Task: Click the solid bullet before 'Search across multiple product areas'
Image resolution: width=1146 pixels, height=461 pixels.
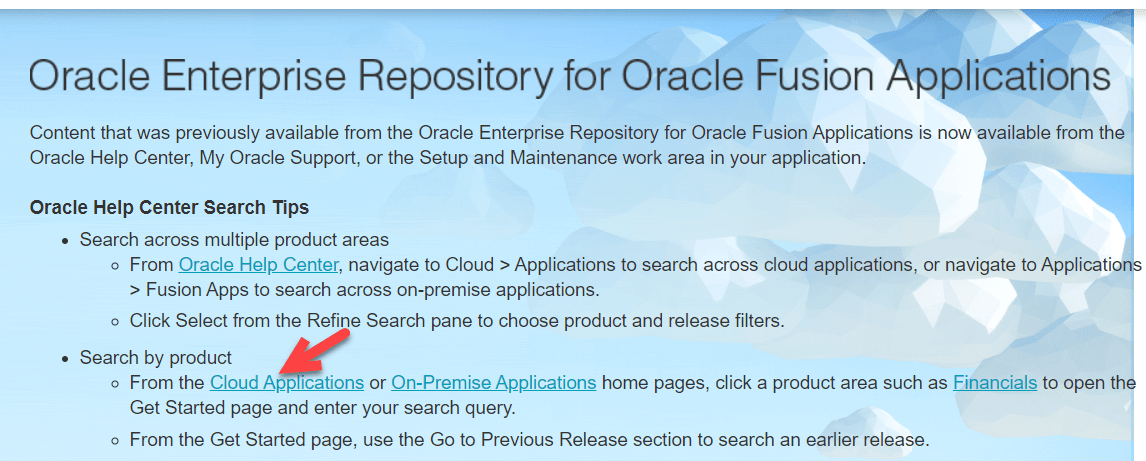Action: pyautogui.click(x=66, y=241)
